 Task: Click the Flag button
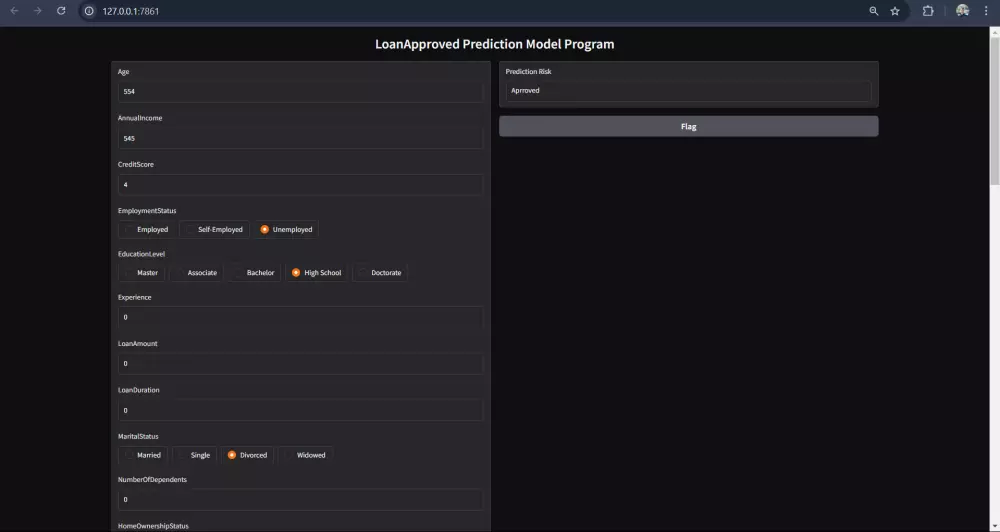point(689,126)
